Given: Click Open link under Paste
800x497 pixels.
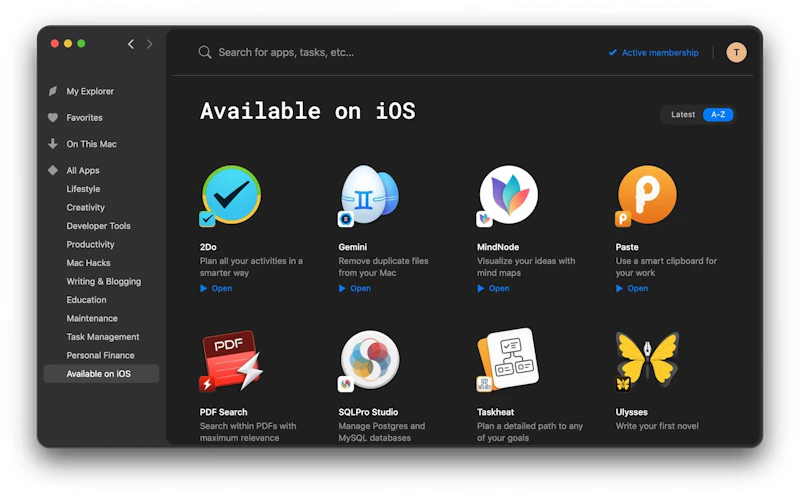Looking at the screenshot, I should point(638,288).
